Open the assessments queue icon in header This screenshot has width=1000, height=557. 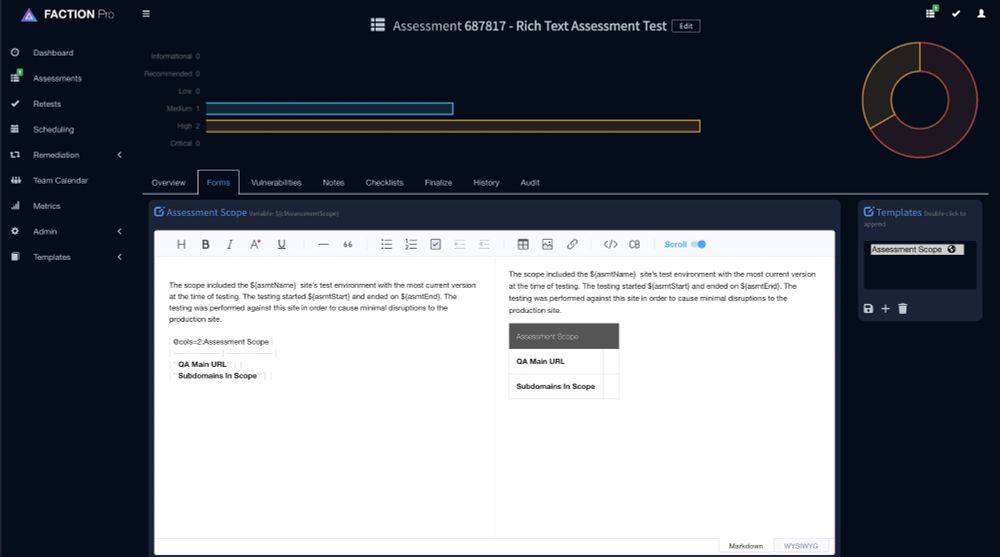[x=931, y=13]
